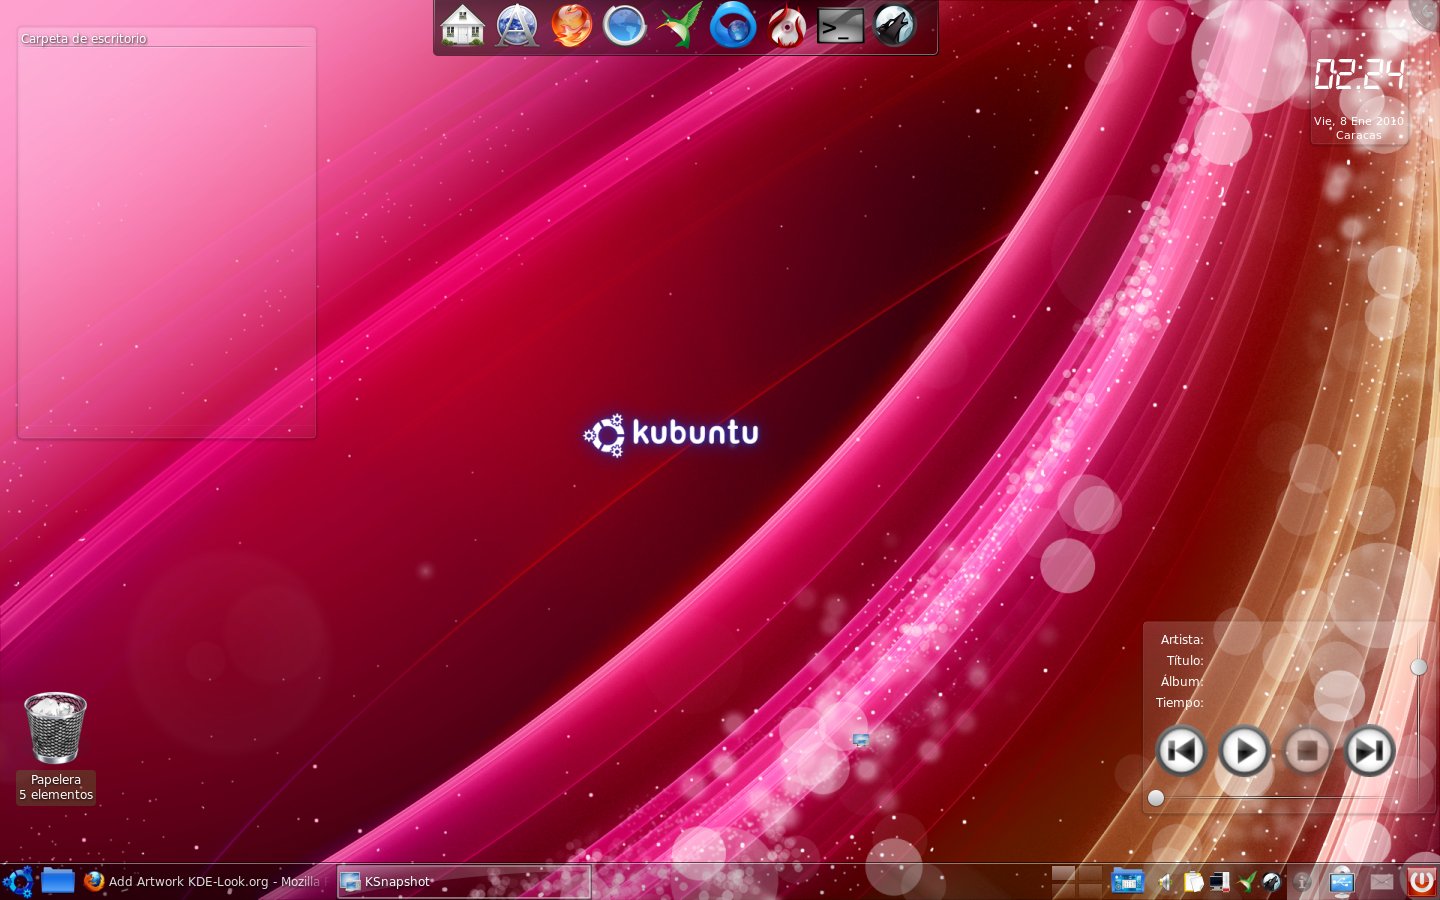Open the blue dashboard folder icon in the tray
1440x900 pixels.
click(1128, 881)
